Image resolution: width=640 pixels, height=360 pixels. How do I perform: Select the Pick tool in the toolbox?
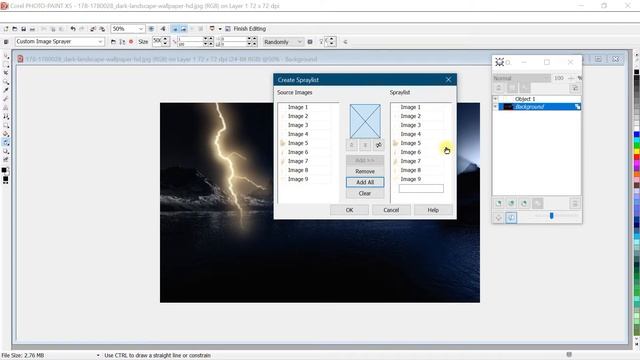[x=6, y=56]
